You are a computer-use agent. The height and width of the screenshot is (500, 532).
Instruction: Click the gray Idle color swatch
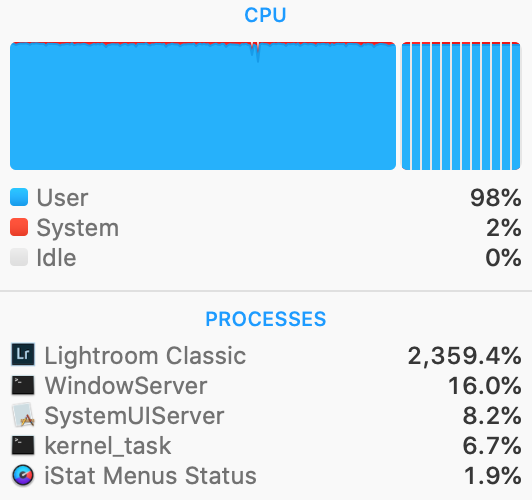point(19,257)
